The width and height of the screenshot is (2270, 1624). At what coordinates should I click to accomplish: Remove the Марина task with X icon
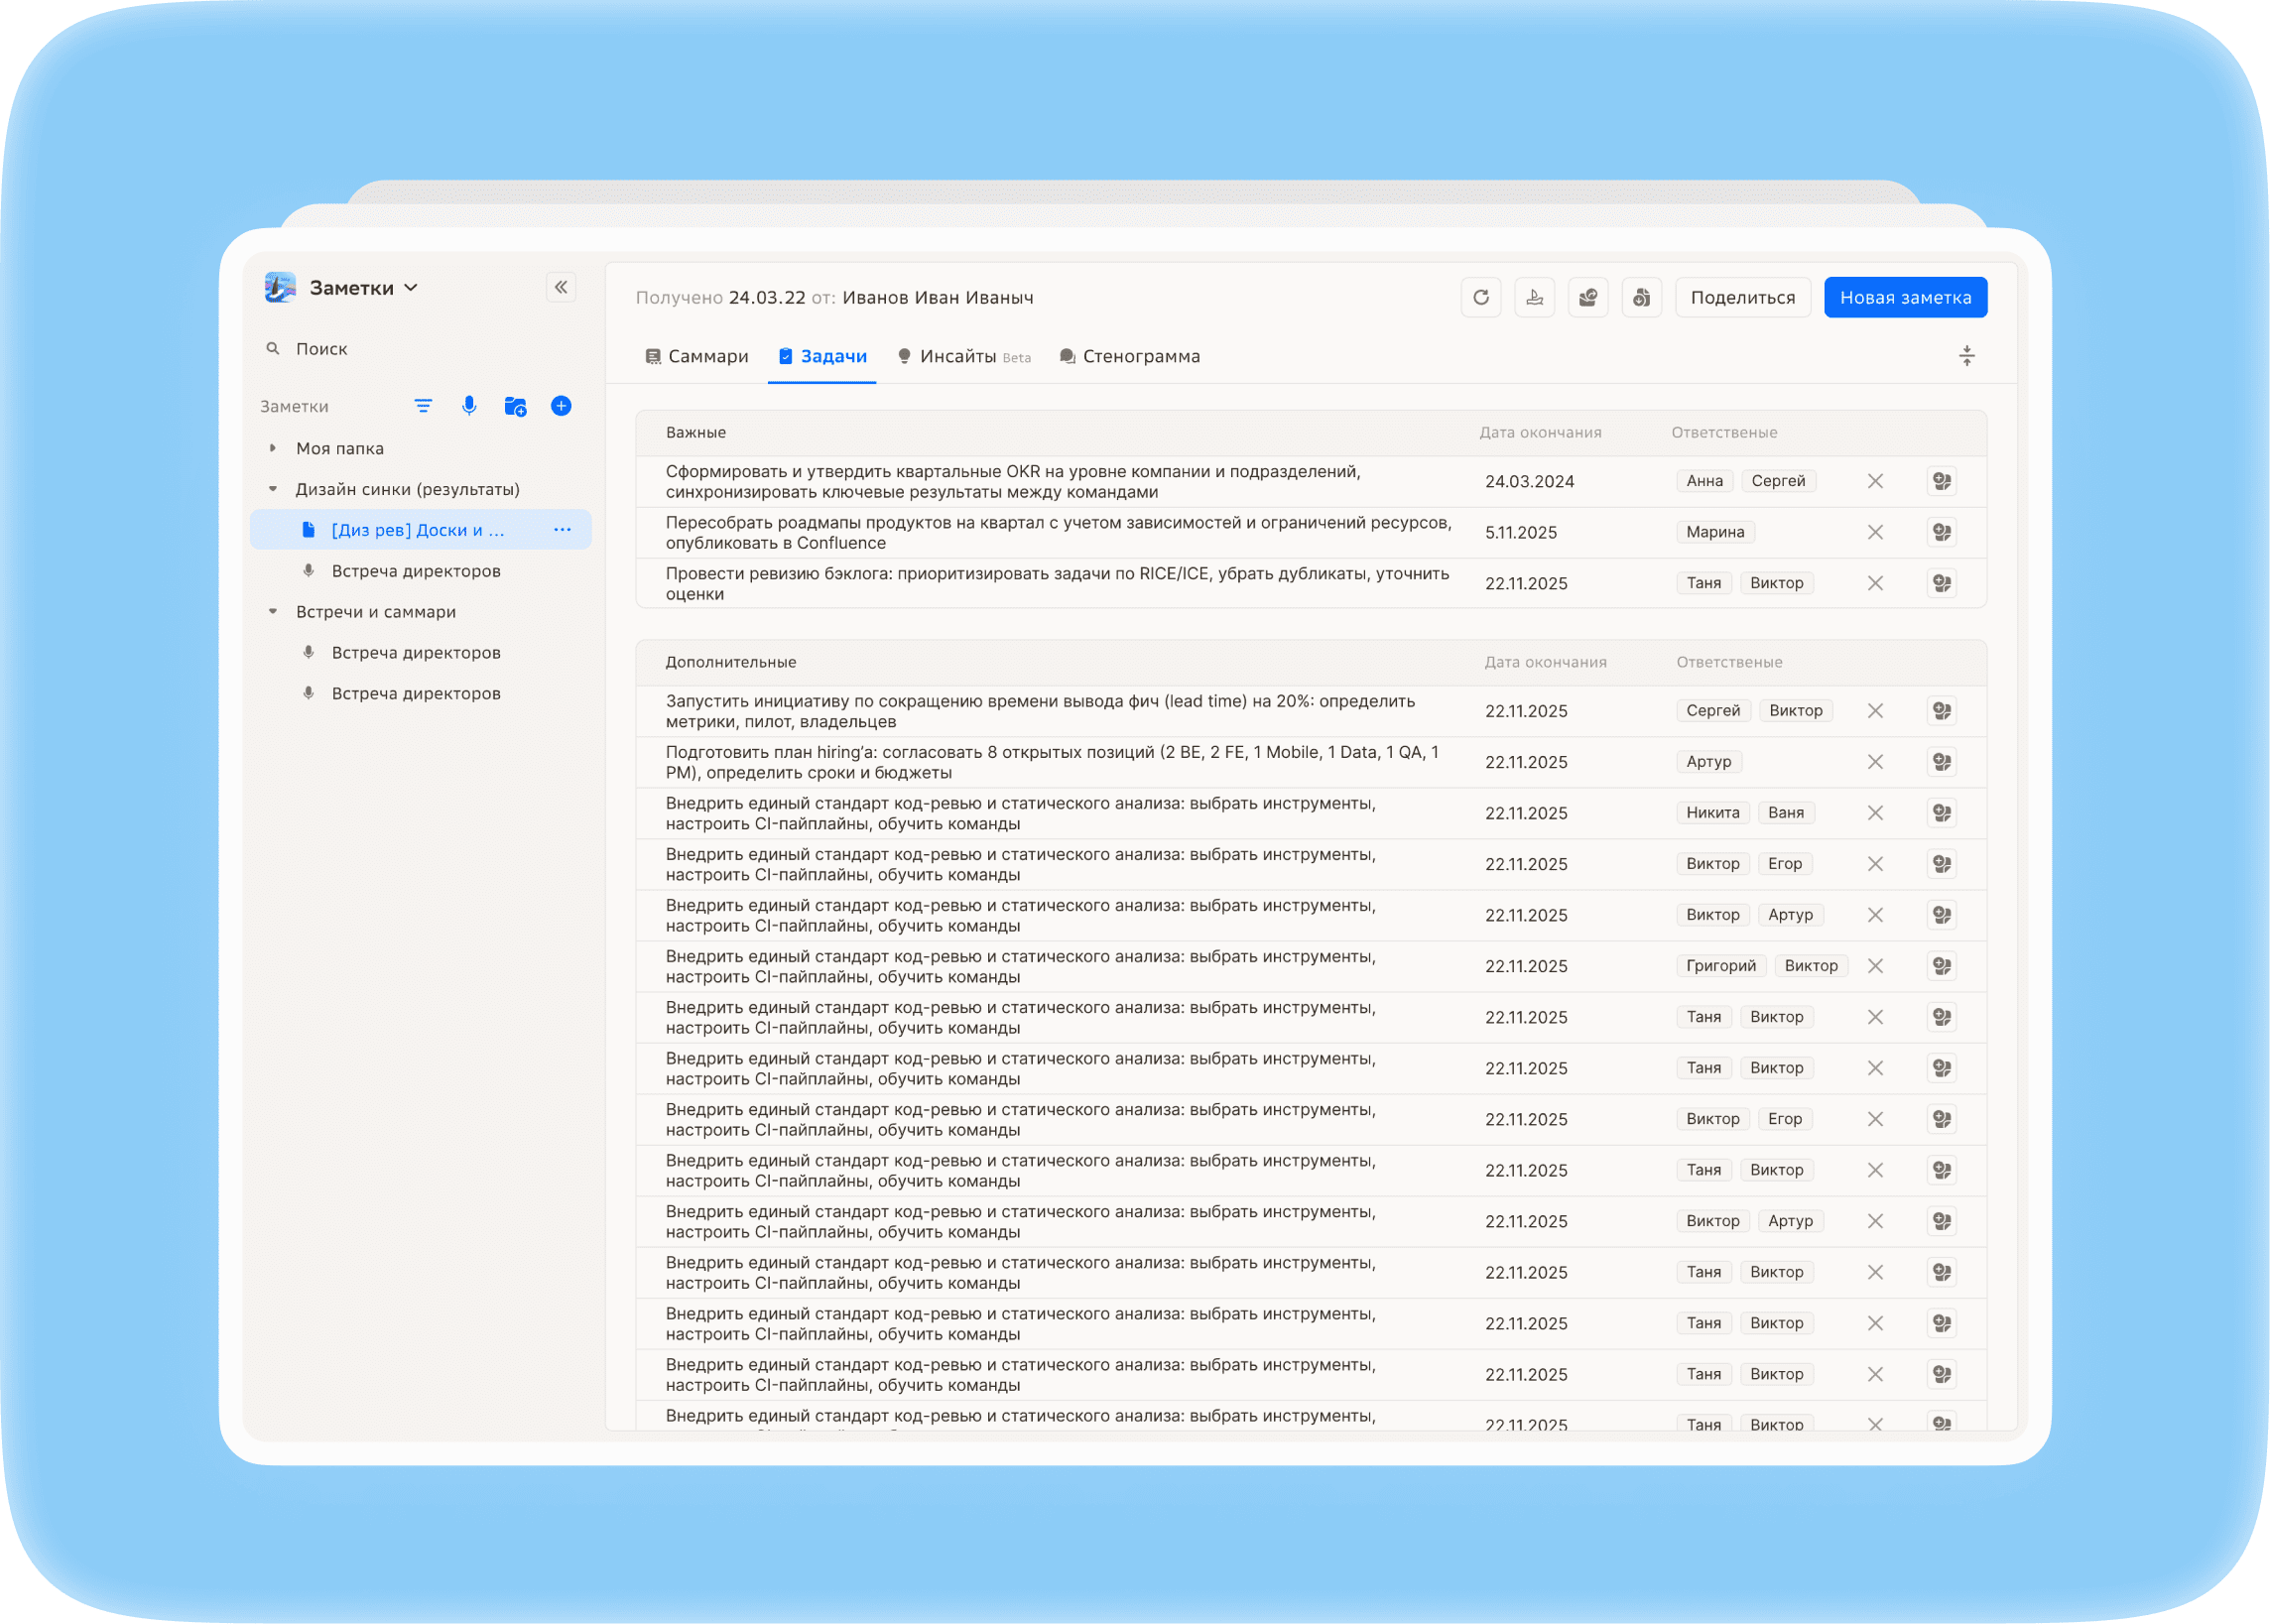pyautogui.click(x=1875, y=533)
